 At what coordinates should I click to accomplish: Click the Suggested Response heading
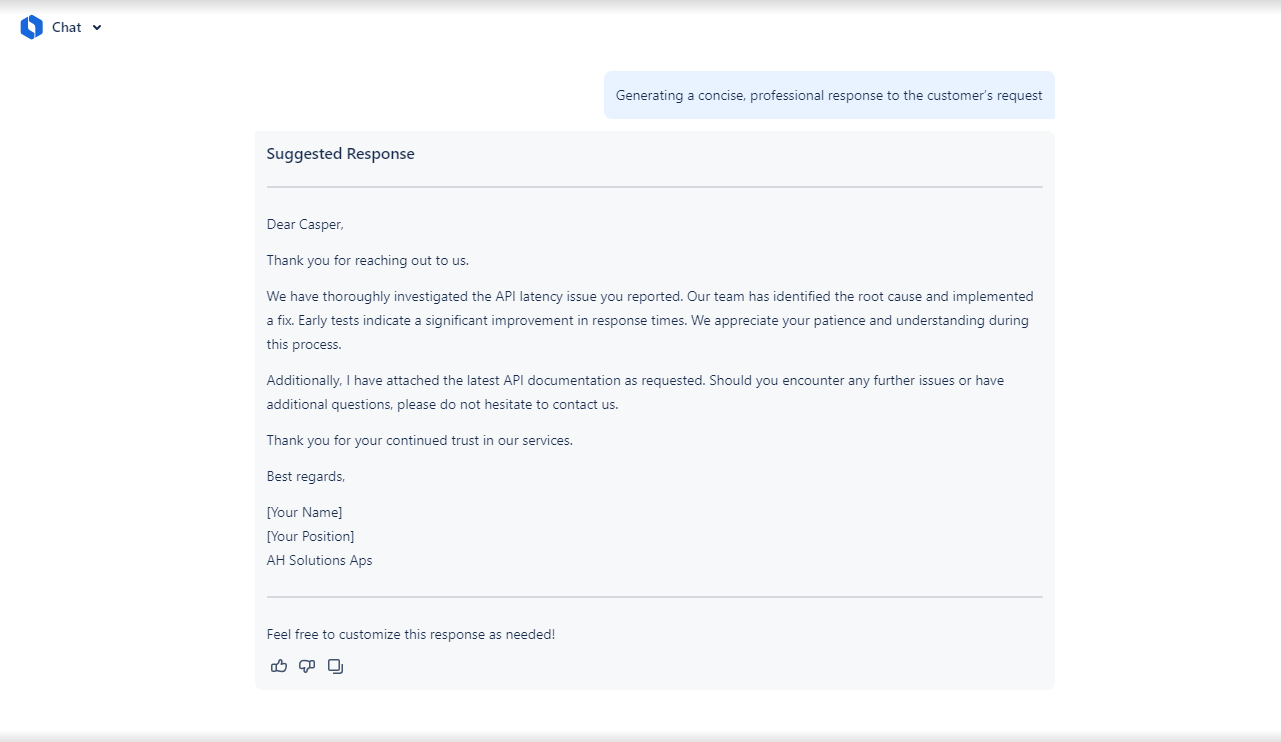(x=340, y=153)
